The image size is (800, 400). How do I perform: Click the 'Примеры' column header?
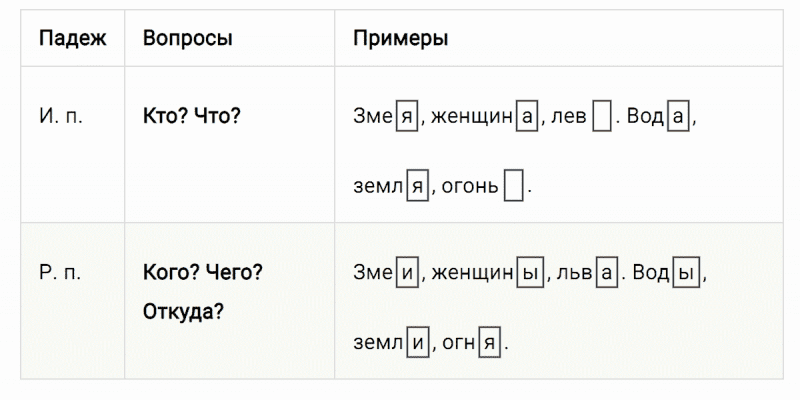pos(400,39)
